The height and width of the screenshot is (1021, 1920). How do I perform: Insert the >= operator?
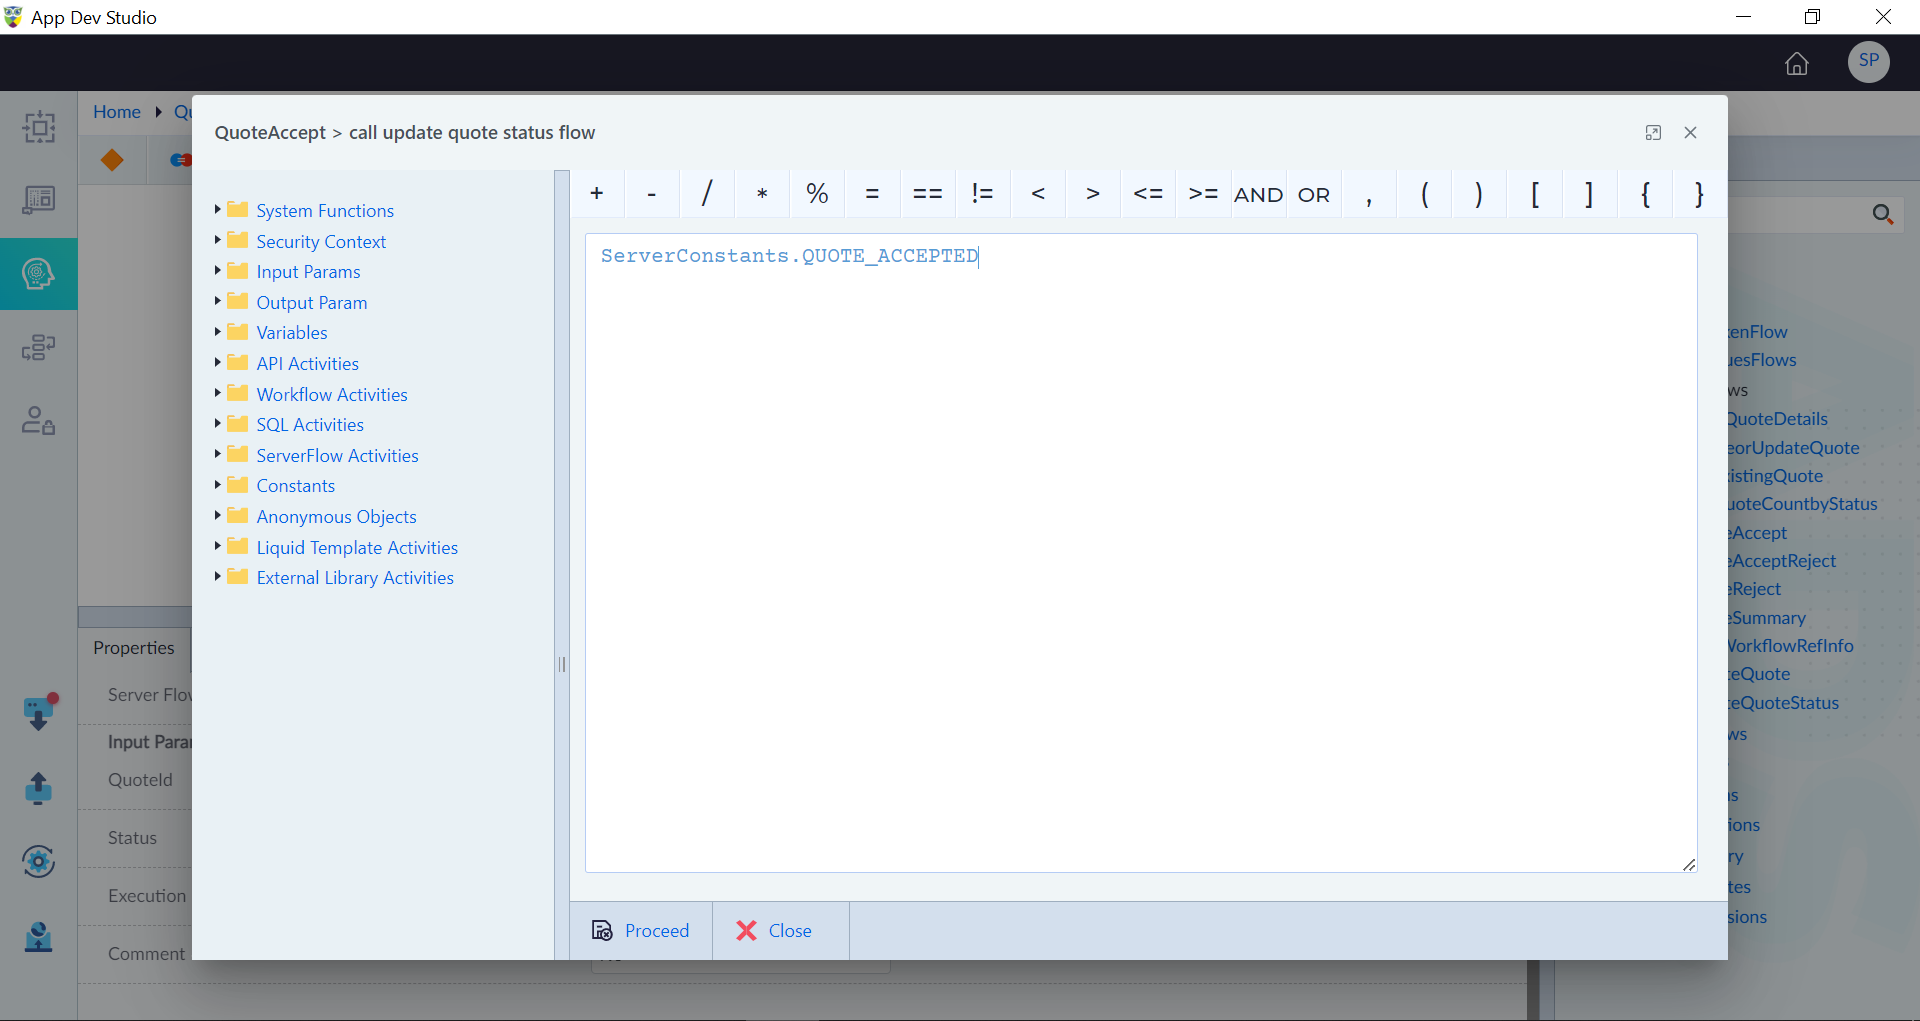[1203, 194]
